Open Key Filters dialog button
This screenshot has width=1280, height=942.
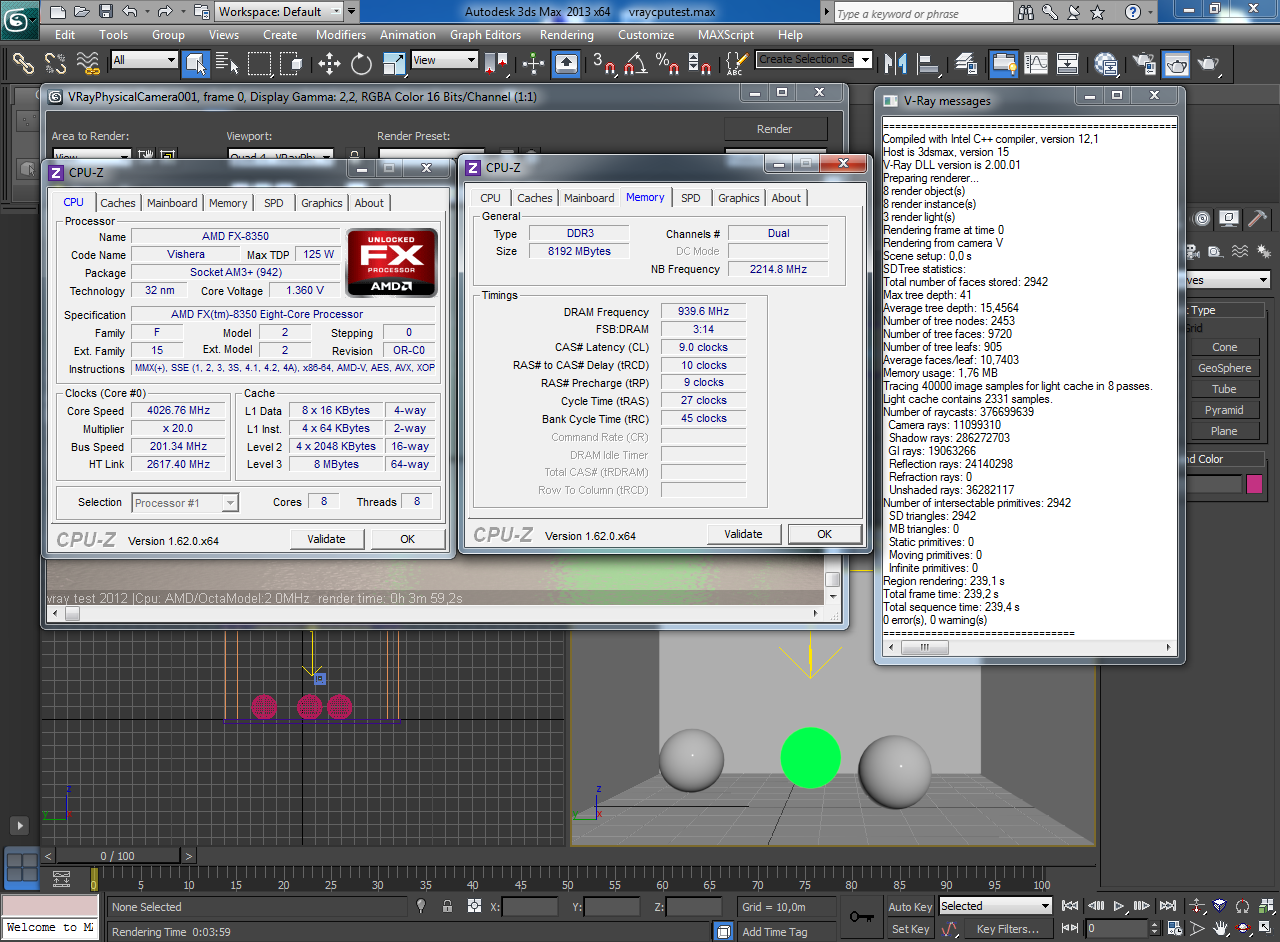1007,929
